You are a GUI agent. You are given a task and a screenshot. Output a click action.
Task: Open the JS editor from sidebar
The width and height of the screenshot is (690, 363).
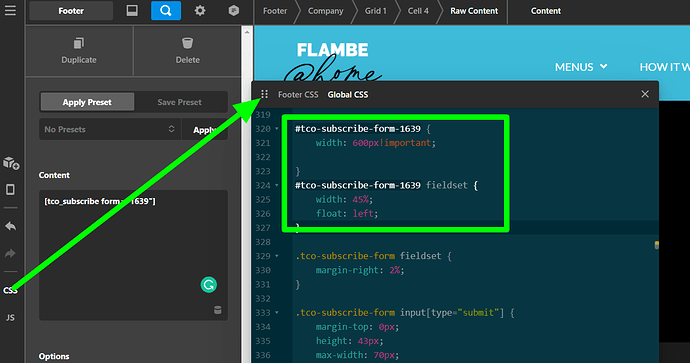click(x=10, y=318)
